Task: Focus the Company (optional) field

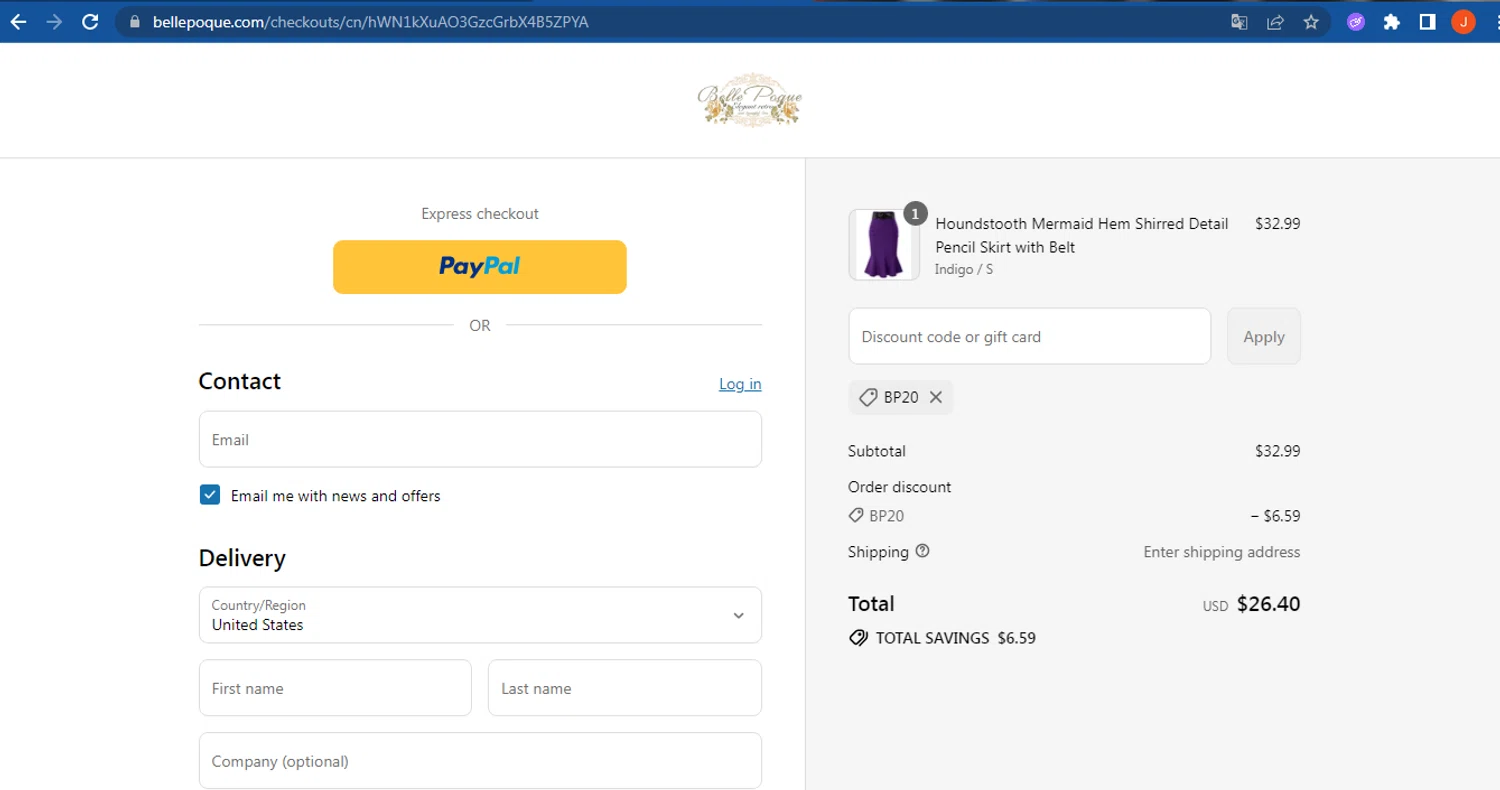Action: (x=480, y=761)
